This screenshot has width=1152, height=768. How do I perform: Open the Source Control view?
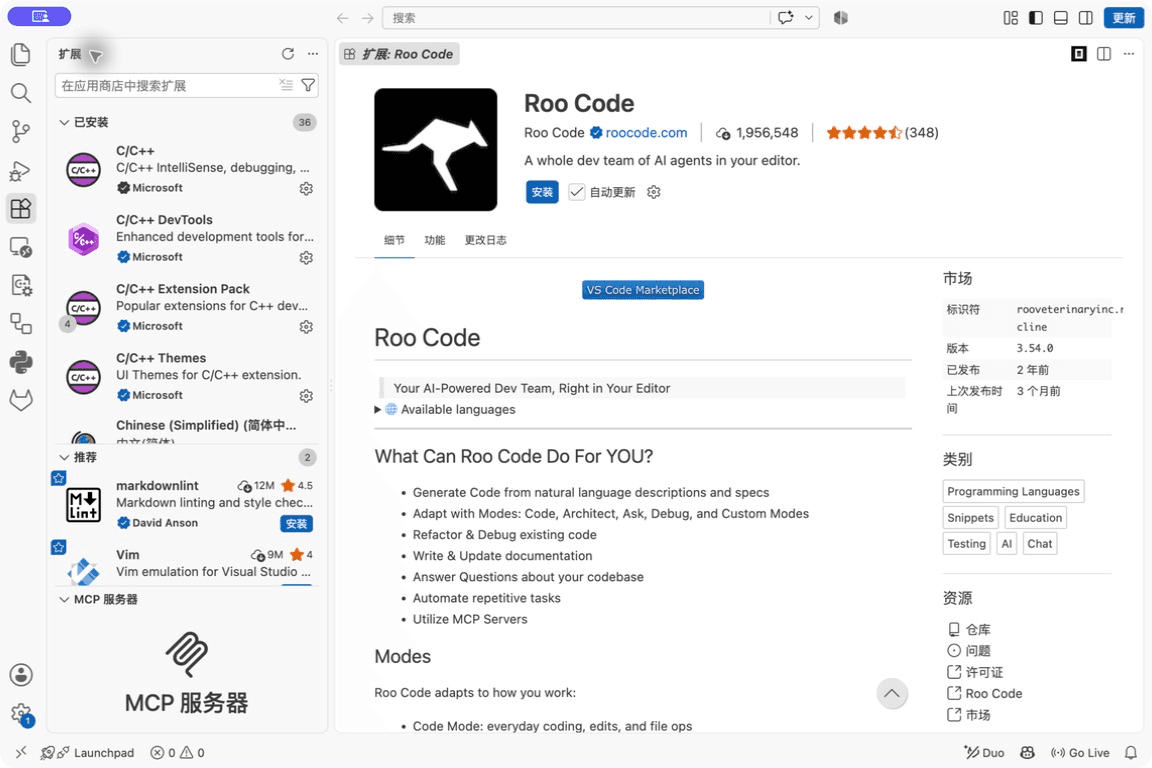pos(21,132)
